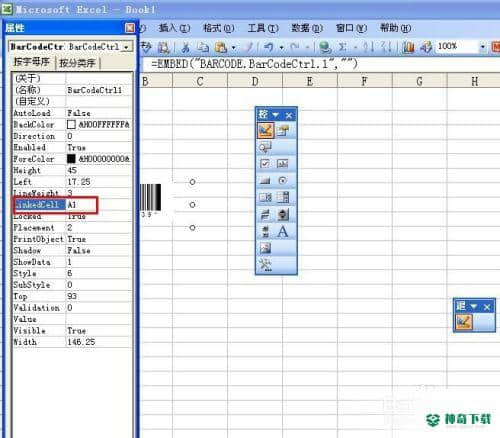Open the Control Toolbox options arrow
The height and width of the screenshot is (438, 500).
pos(276,115)
